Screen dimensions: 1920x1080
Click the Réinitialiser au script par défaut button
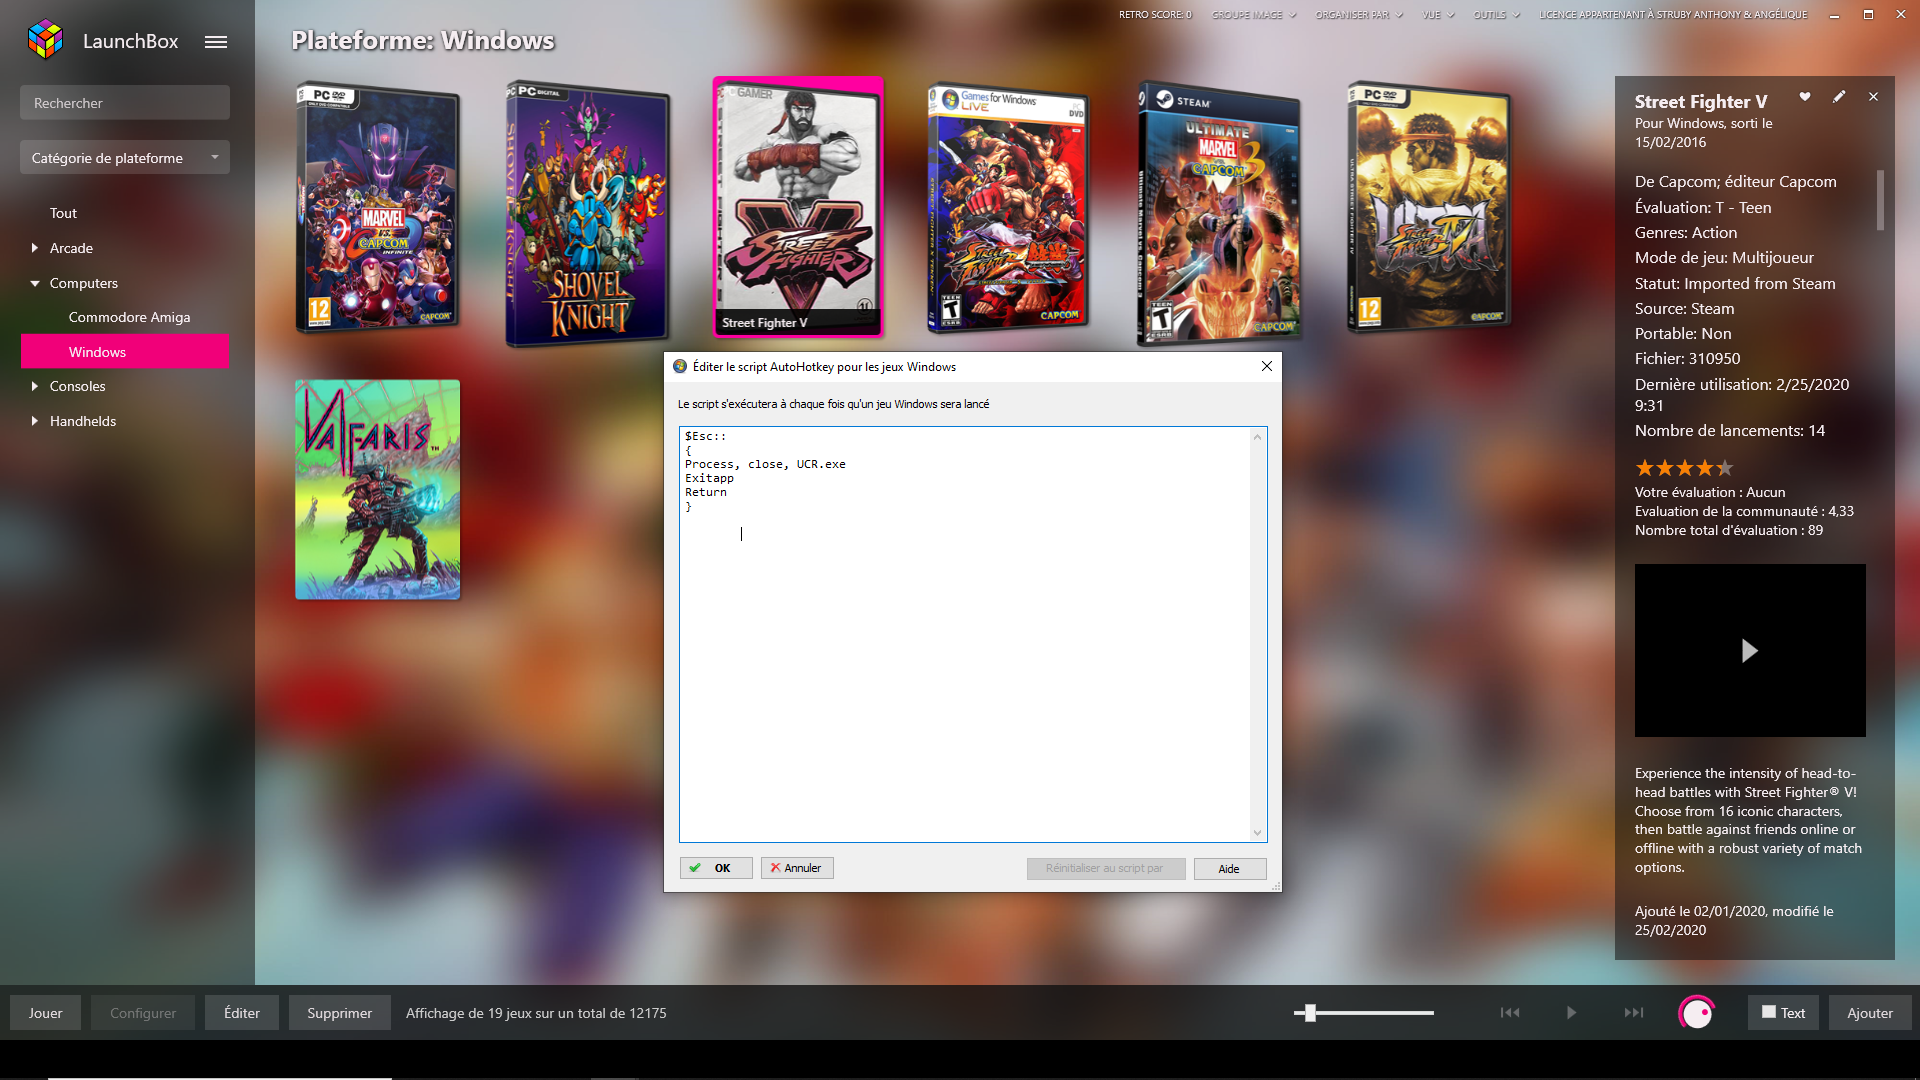pyautogui.click(x=1106, y=868)
